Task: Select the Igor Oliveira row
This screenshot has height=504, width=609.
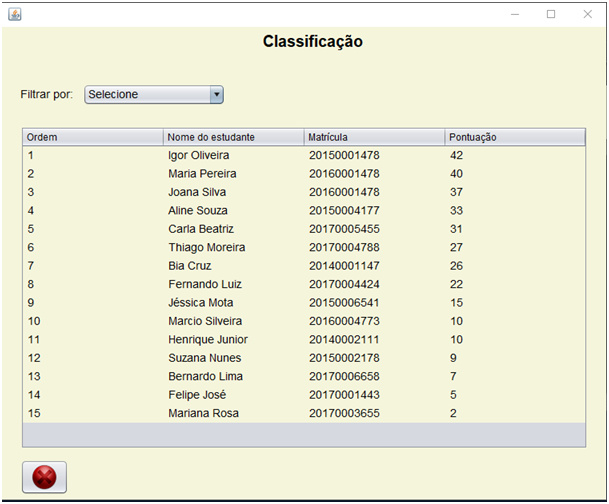Action: point(304,155)
